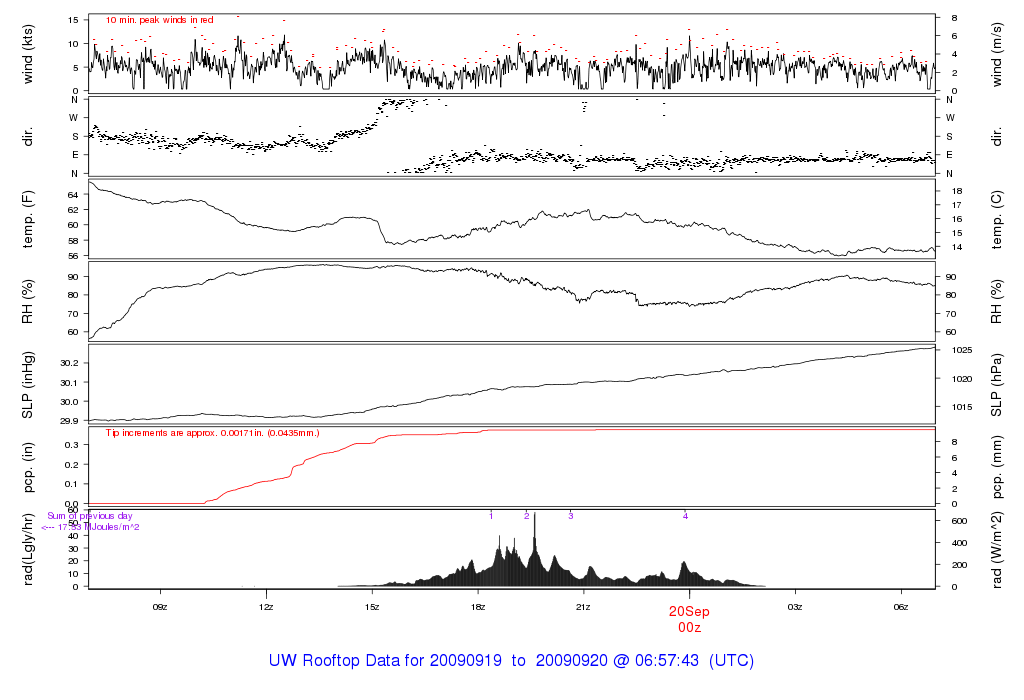The height and width of the screenshot is (700, 1024).
Task: Click the 'rad(Lgly/hr)' axis label
Action: coord(27,549)
